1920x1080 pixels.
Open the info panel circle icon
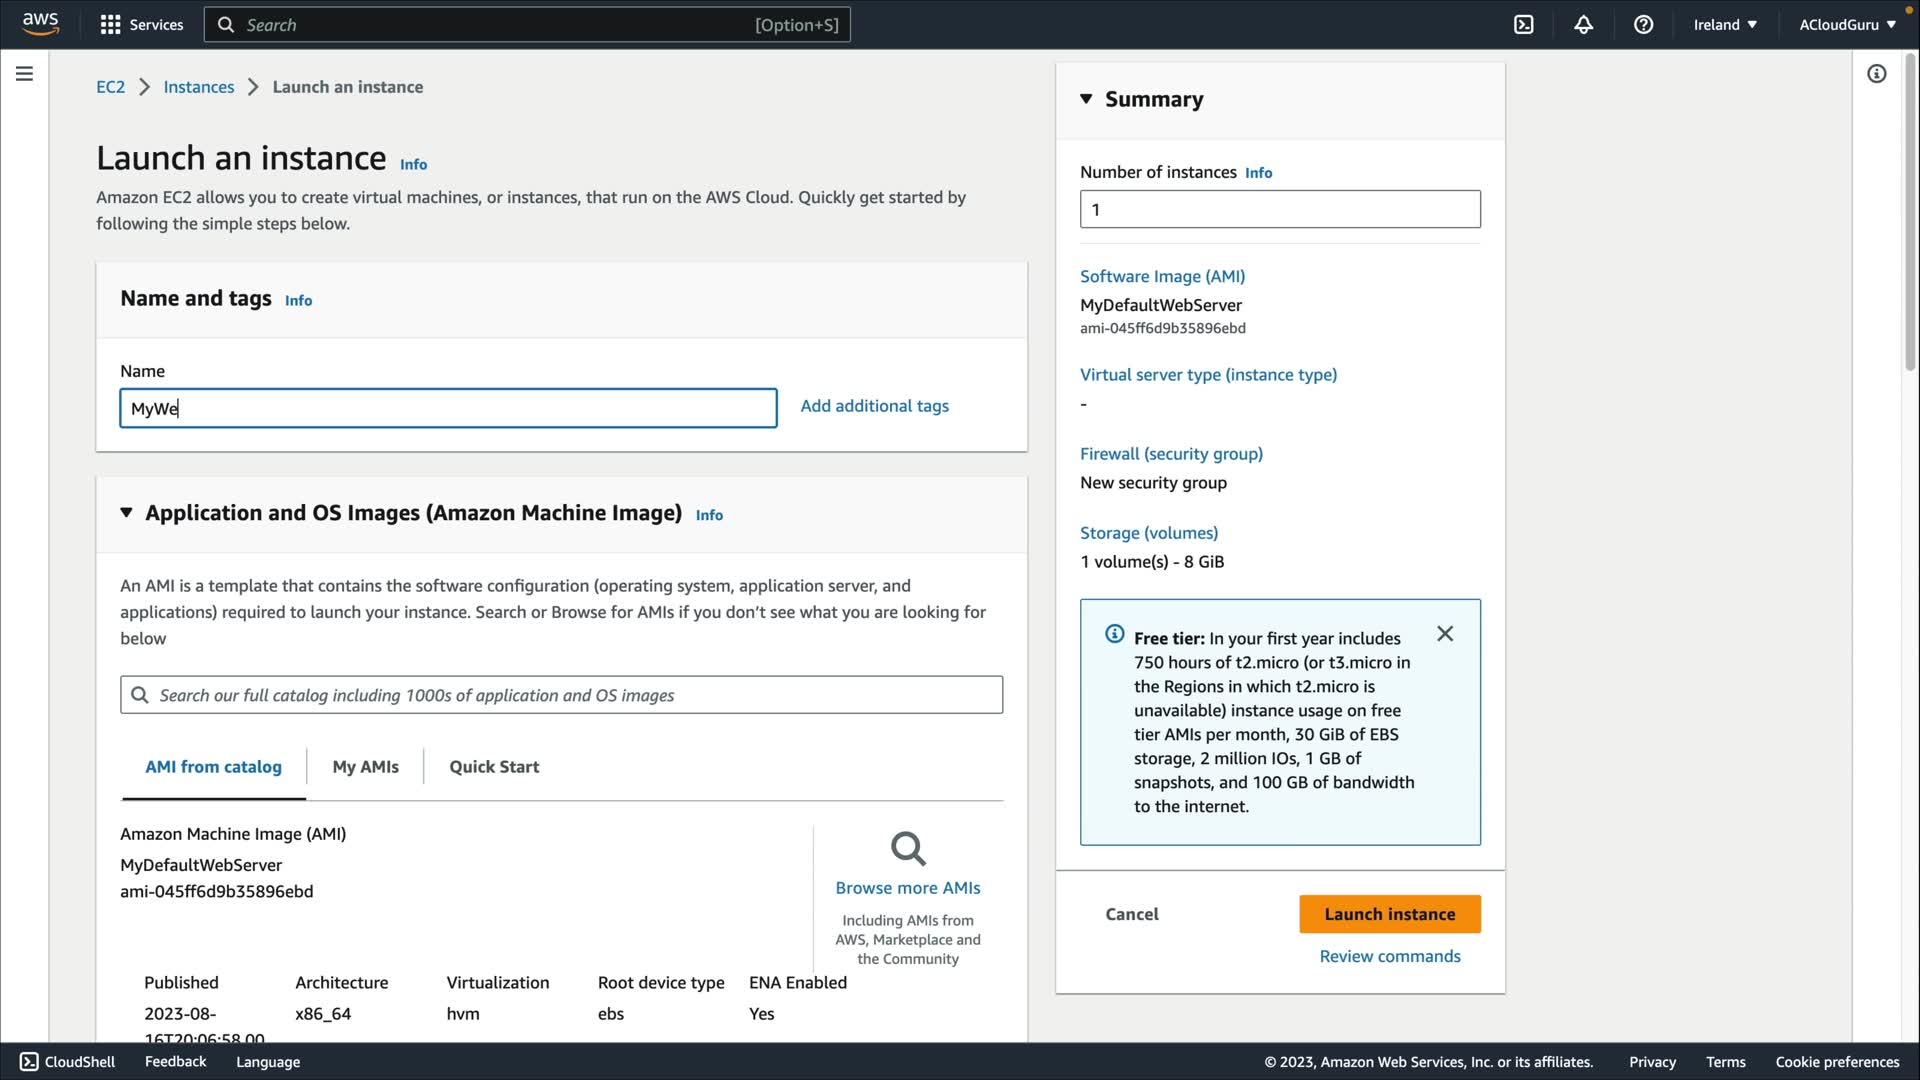[x=1876, y=74]
